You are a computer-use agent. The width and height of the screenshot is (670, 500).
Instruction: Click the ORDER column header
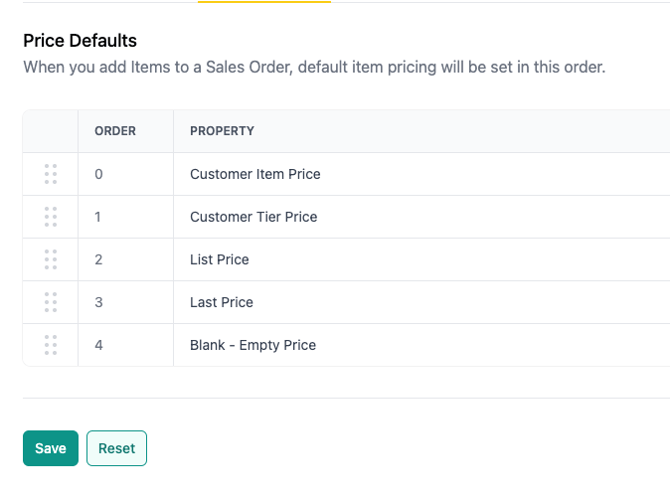click(x=115, y=131)
